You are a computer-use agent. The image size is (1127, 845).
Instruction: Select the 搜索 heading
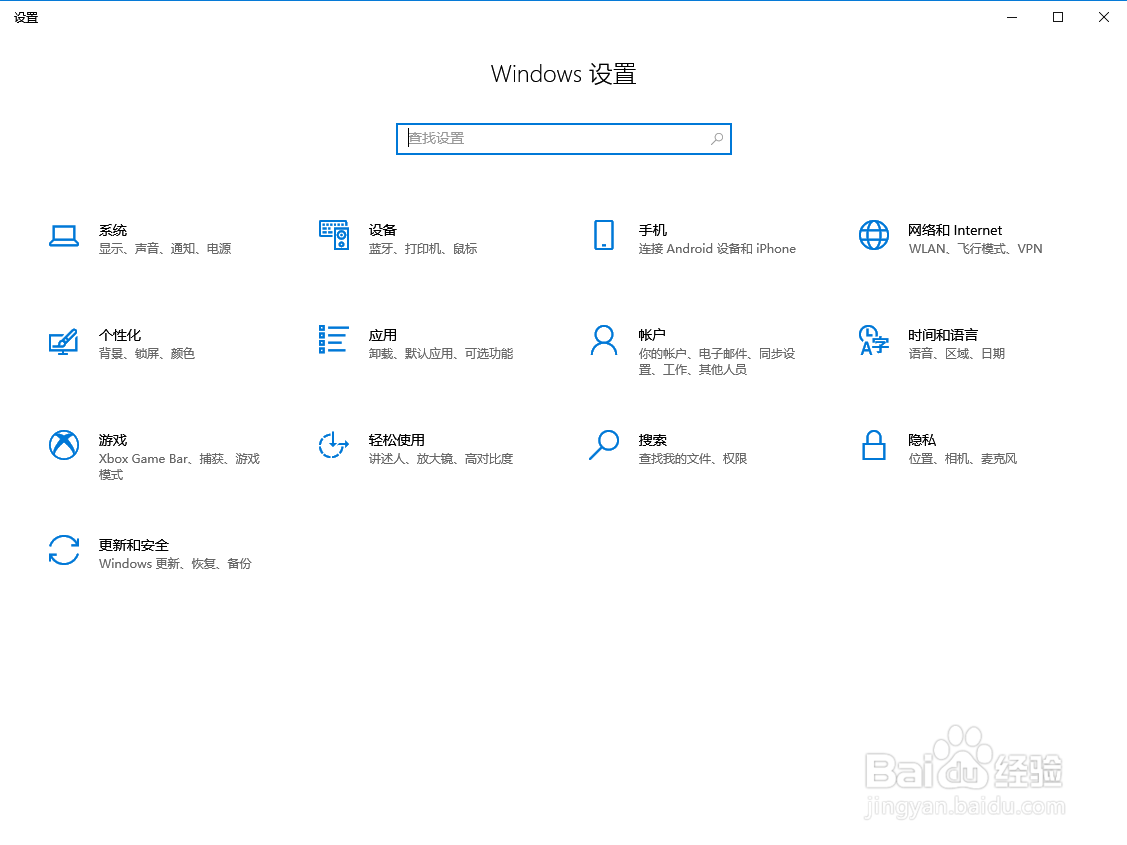click(x=653, y=440)
